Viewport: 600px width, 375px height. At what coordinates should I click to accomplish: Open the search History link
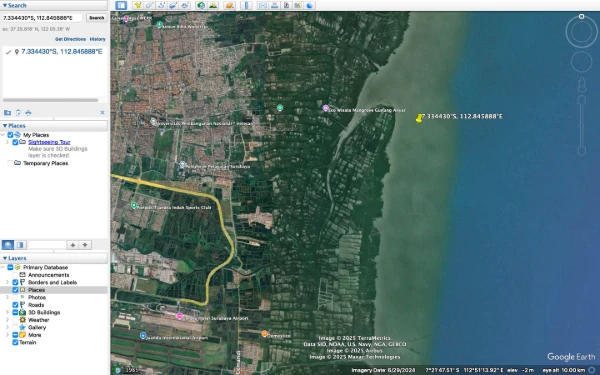(98, 39)
